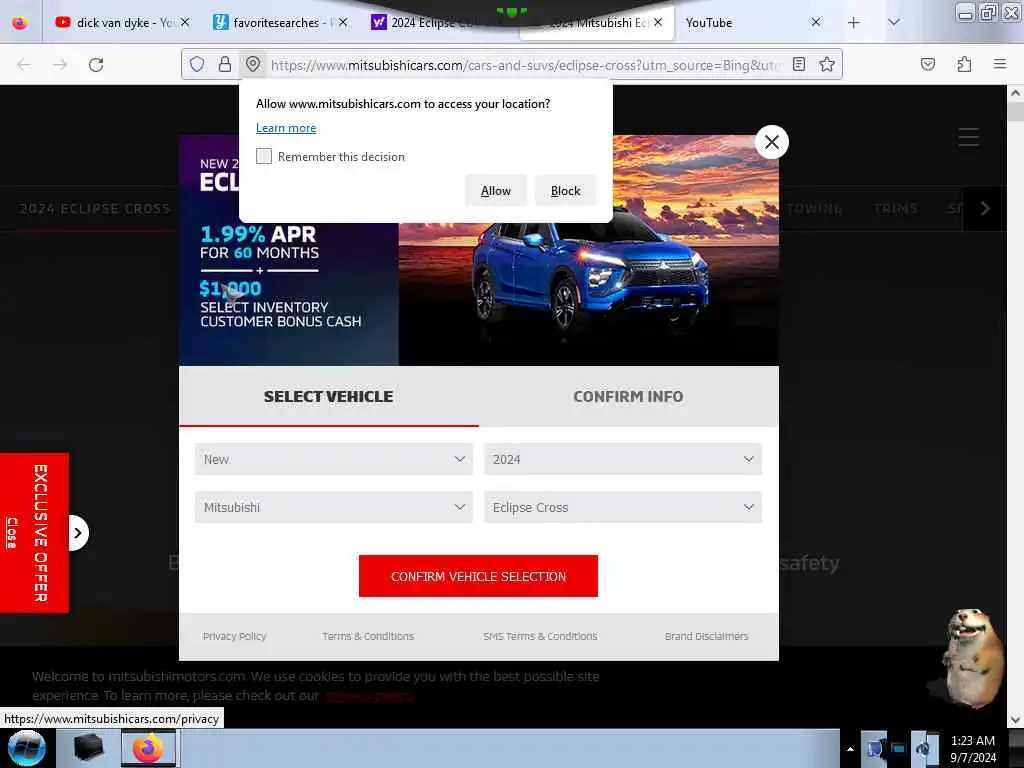
Task: Click 2024 ECLIPSE CROSS nav heading
Action: pos(95,208)
